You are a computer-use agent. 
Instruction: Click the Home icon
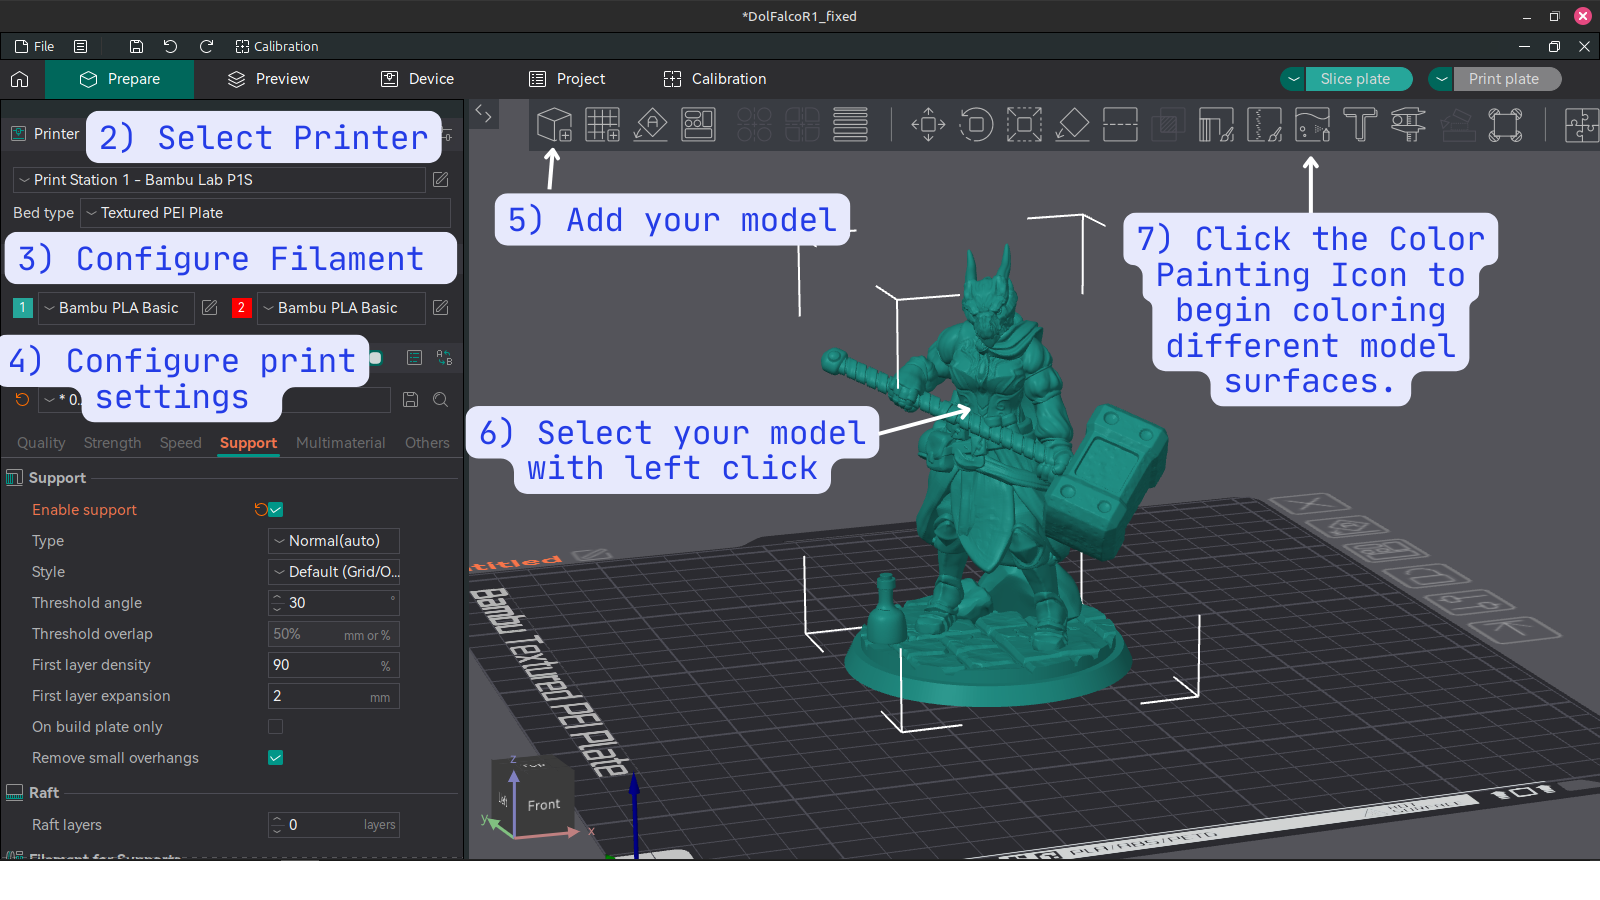click(x=20, y=79)
